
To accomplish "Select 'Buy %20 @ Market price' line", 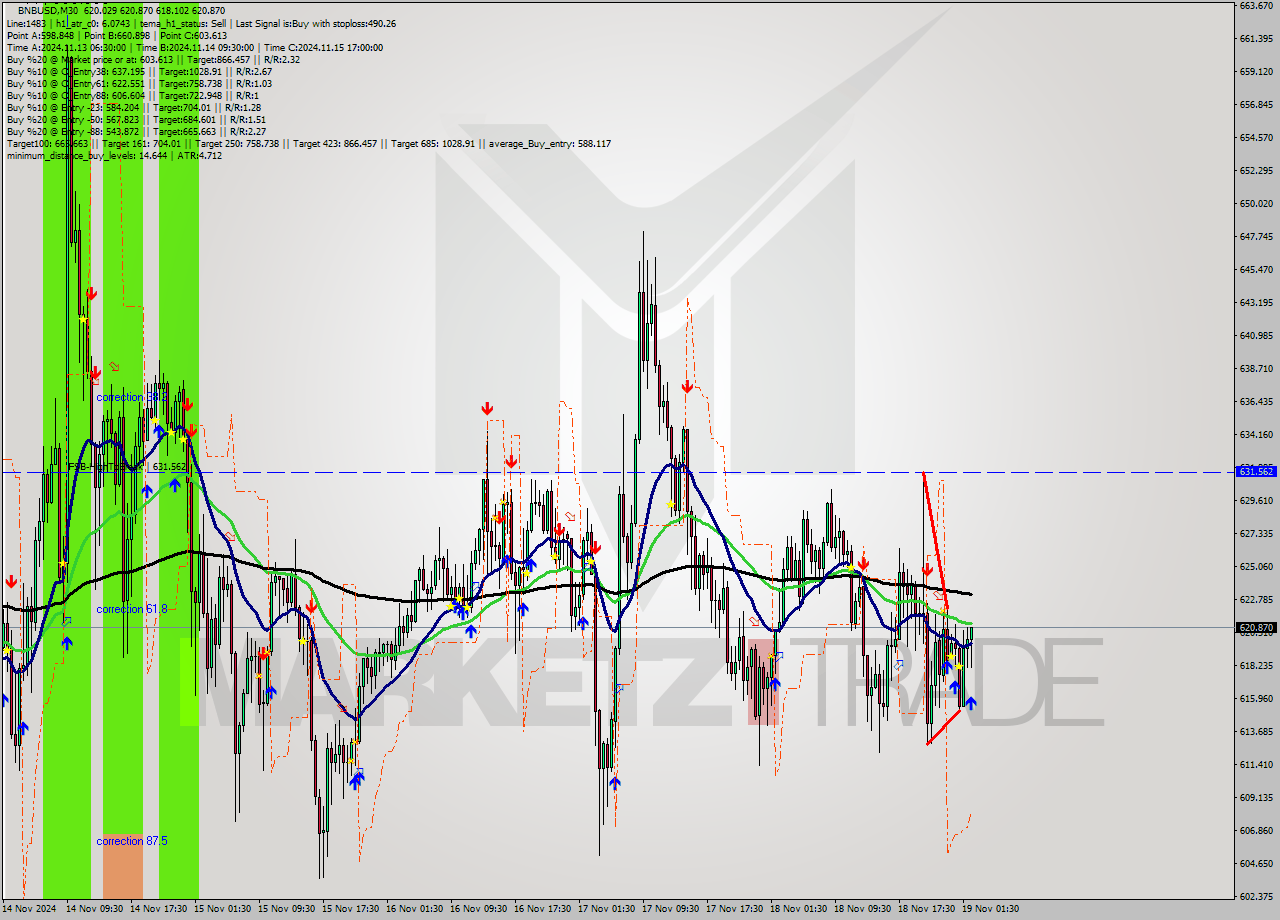I will click(153, 60).
